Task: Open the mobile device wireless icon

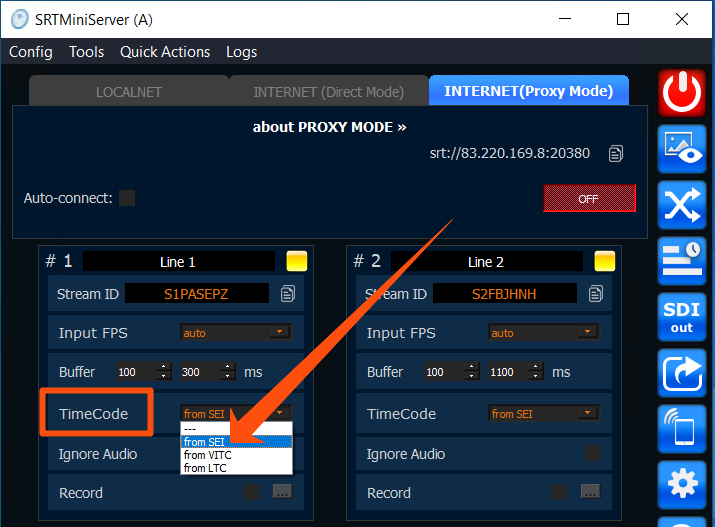Action: click(x=682, y=429)
